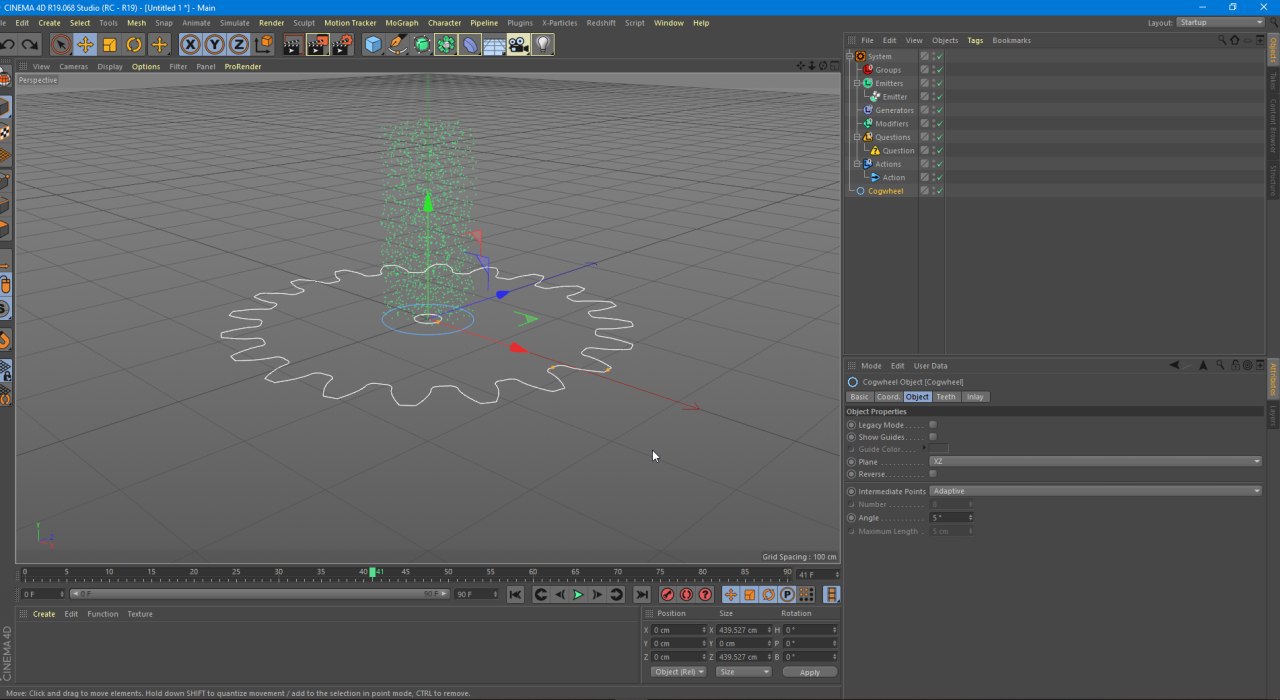1280x700 pixels.
Task: Open the Floor environment objects icon
Action: [494, 44]
